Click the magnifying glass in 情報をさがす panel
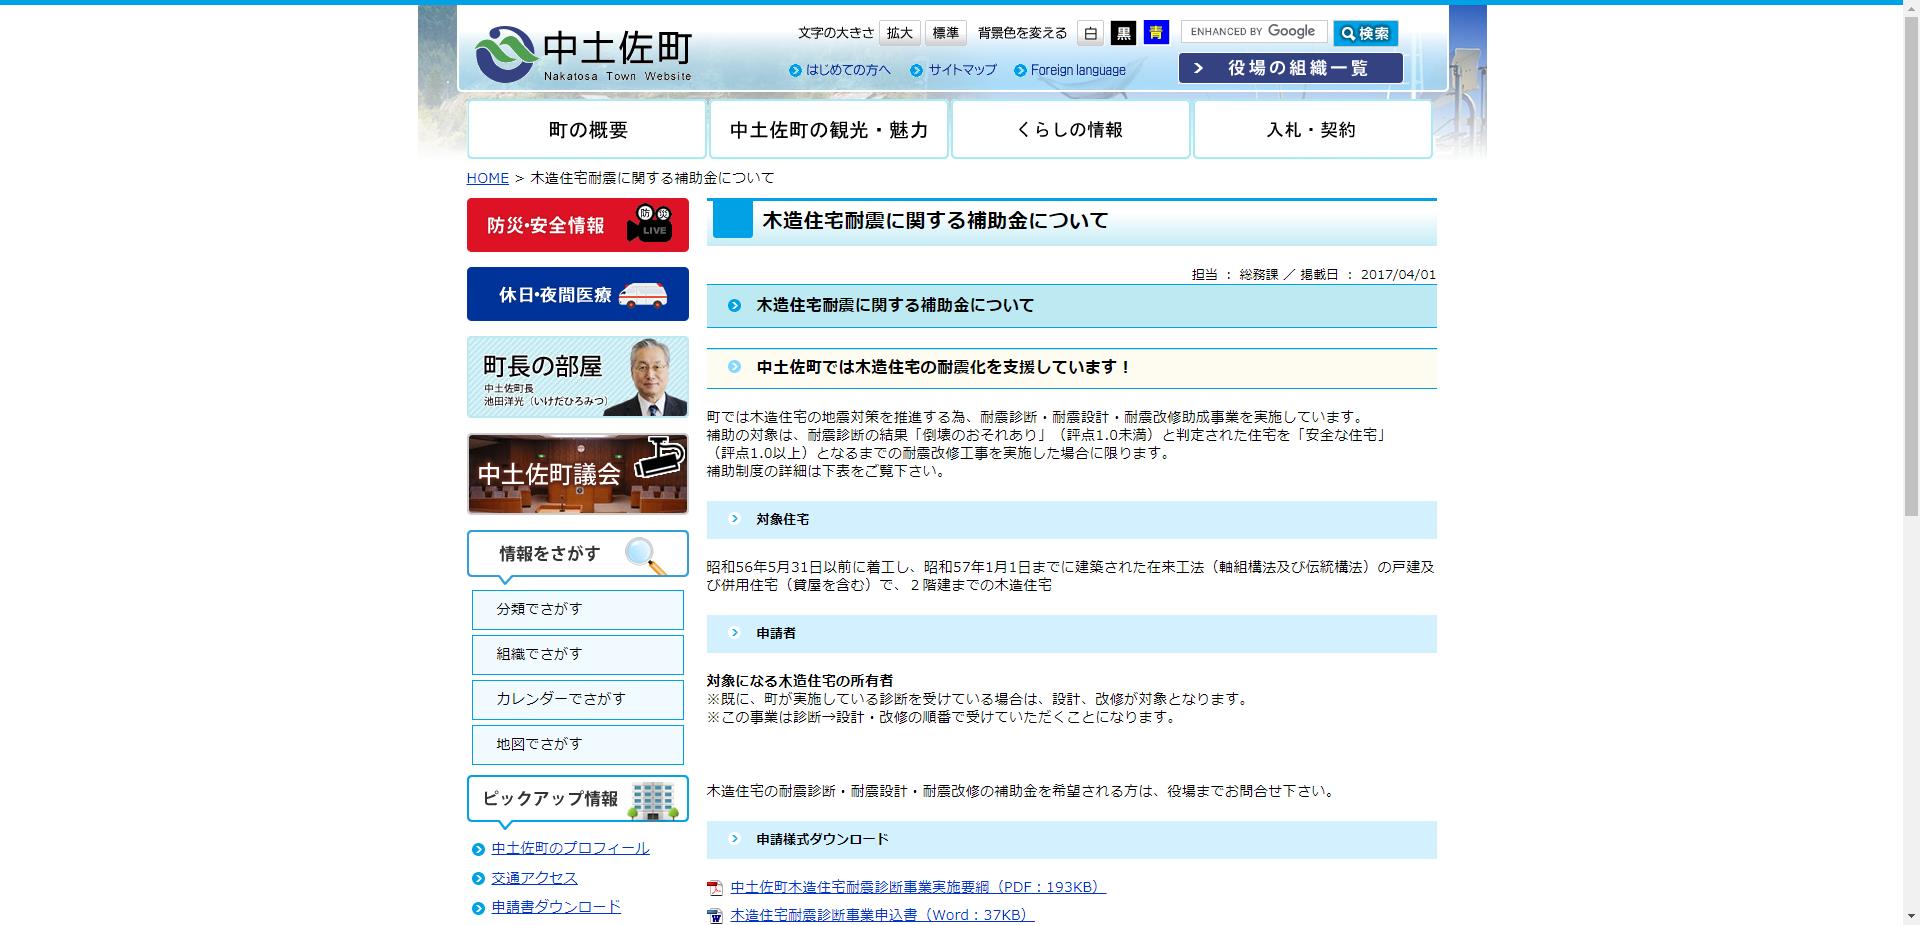This screenshot has height=925, width=1920. (x=641, y=553)
